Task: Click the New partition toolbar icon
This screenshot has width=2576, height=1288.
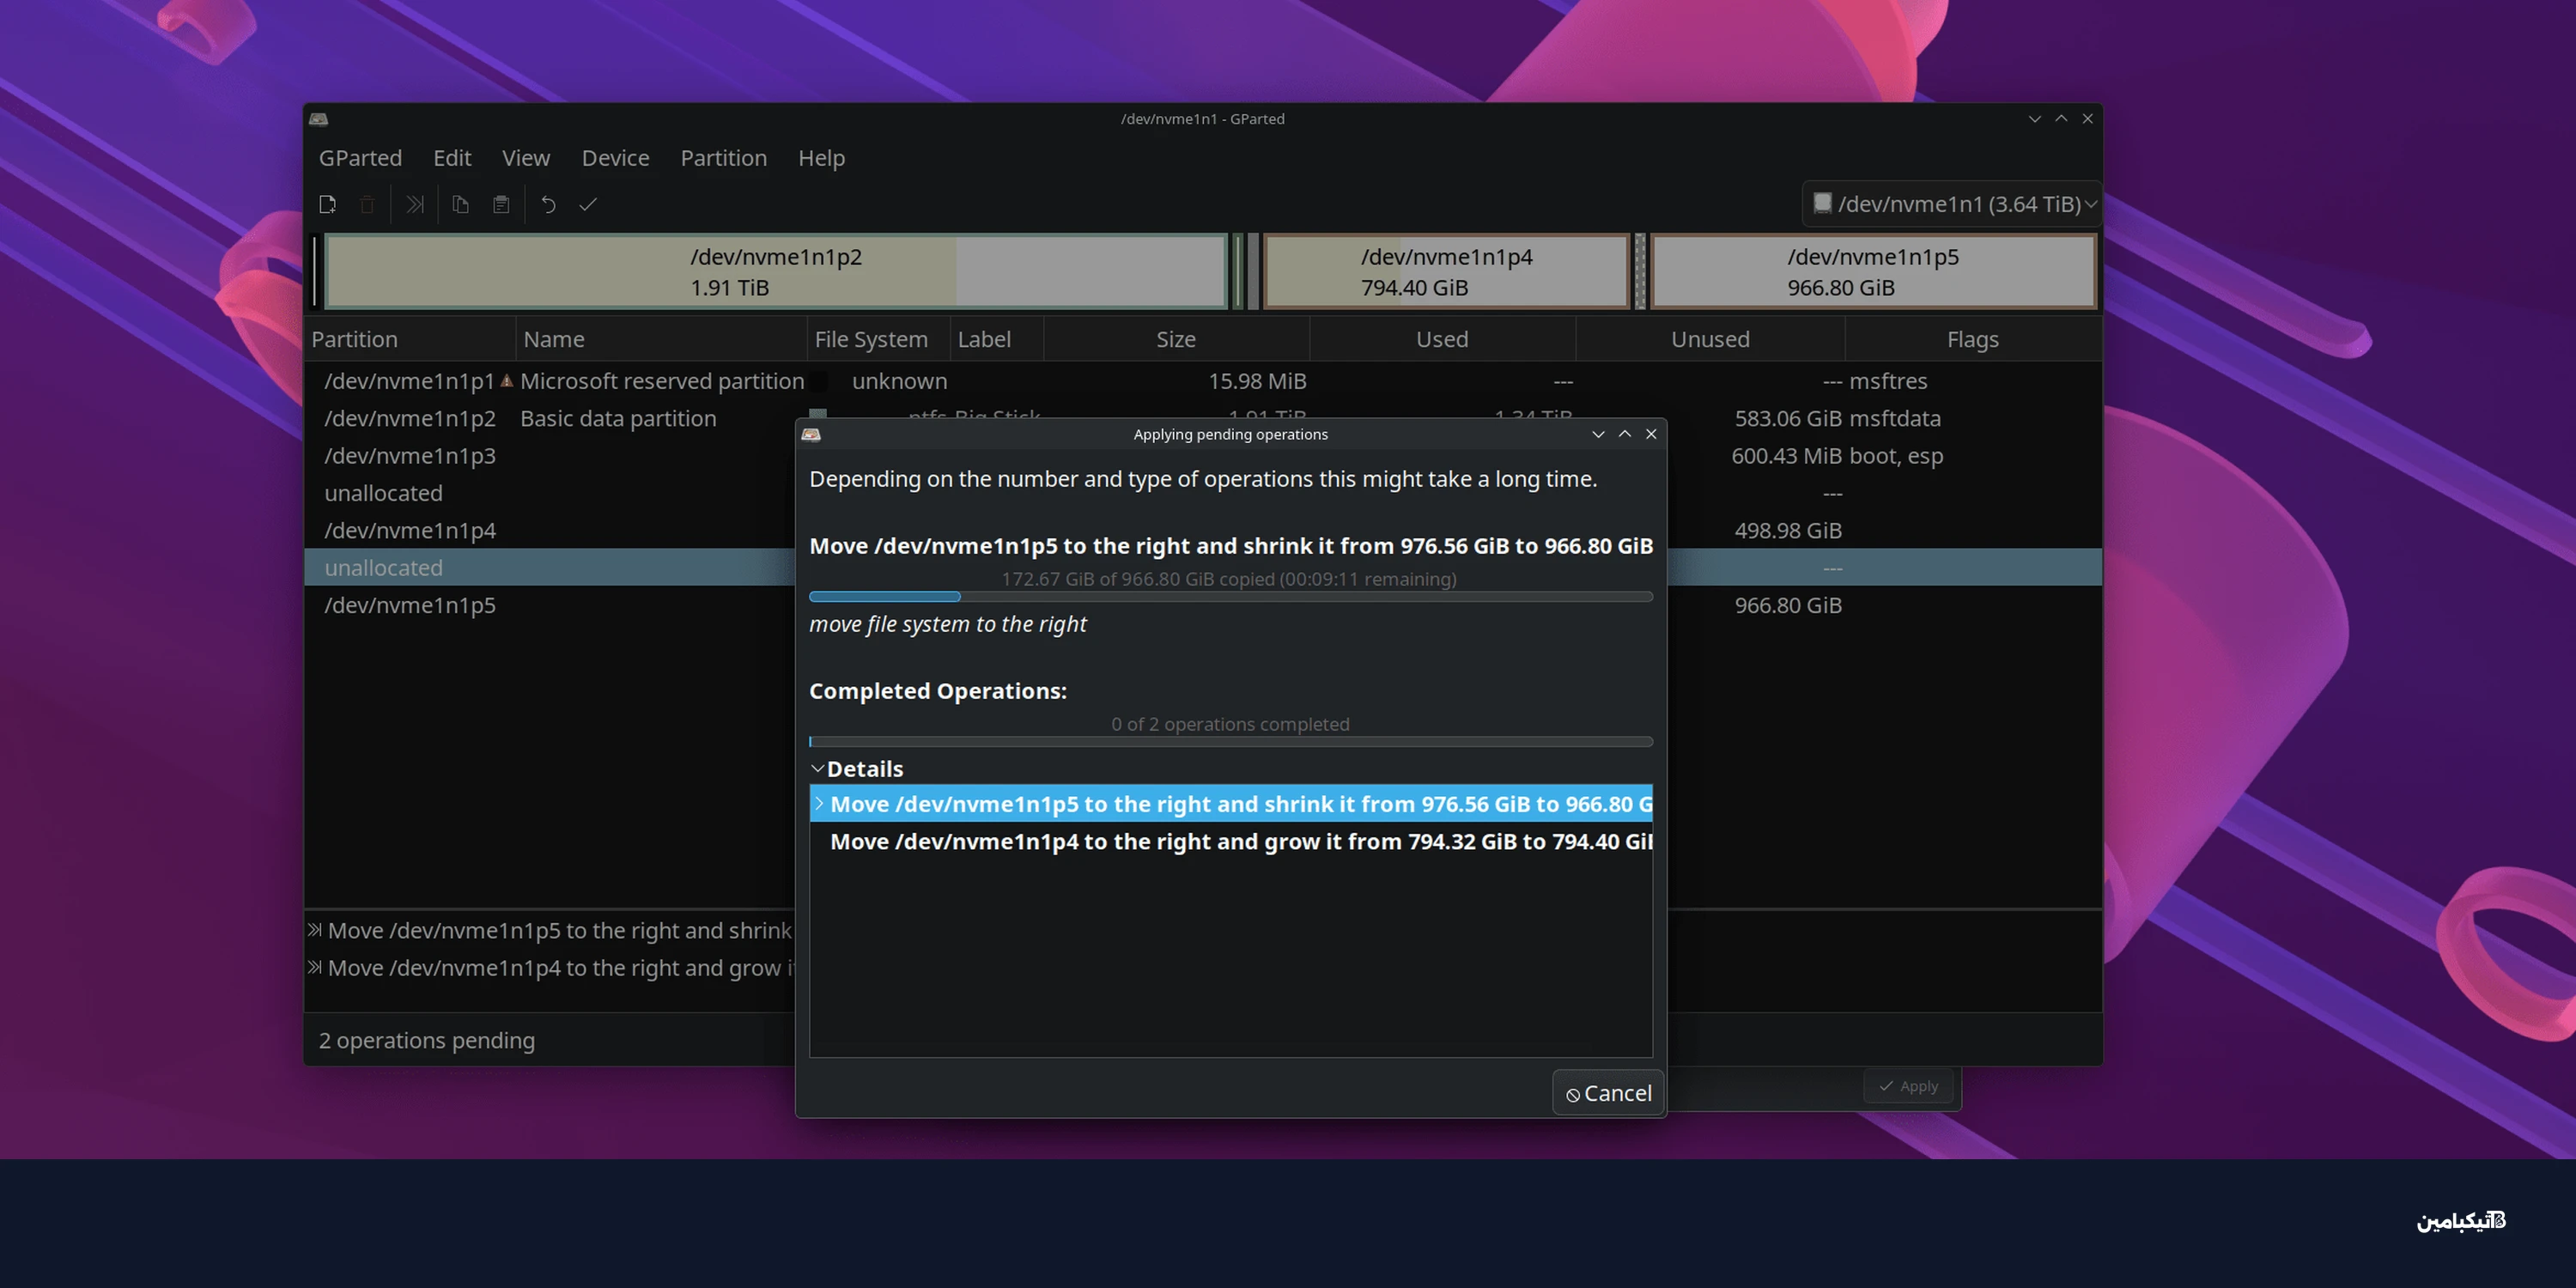Action: click(x=327, y=204)
